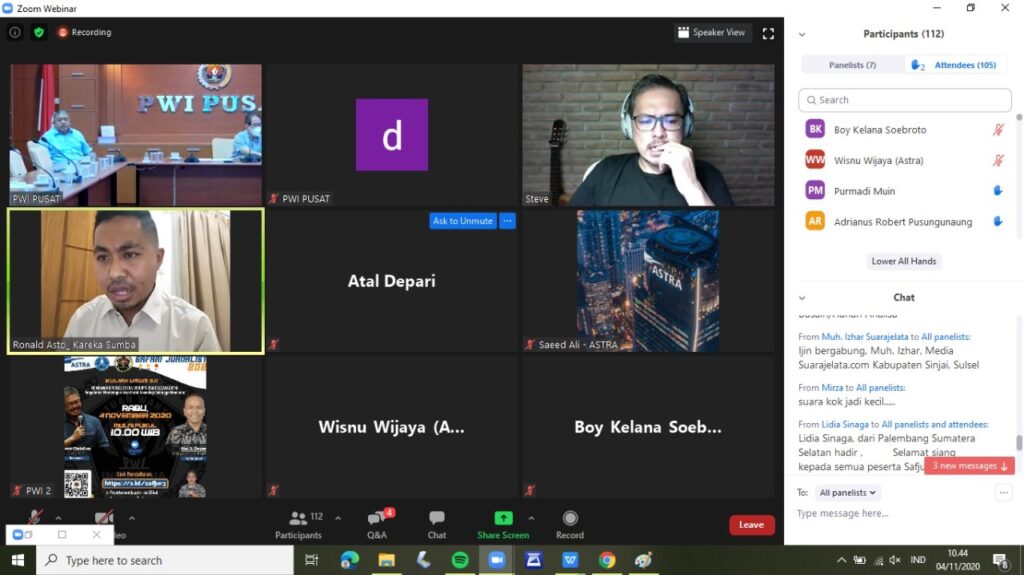Select Boy Kelana Soeb... name tile
Image resolution: width=1024 pixels, height=575 pixels.
648,427
